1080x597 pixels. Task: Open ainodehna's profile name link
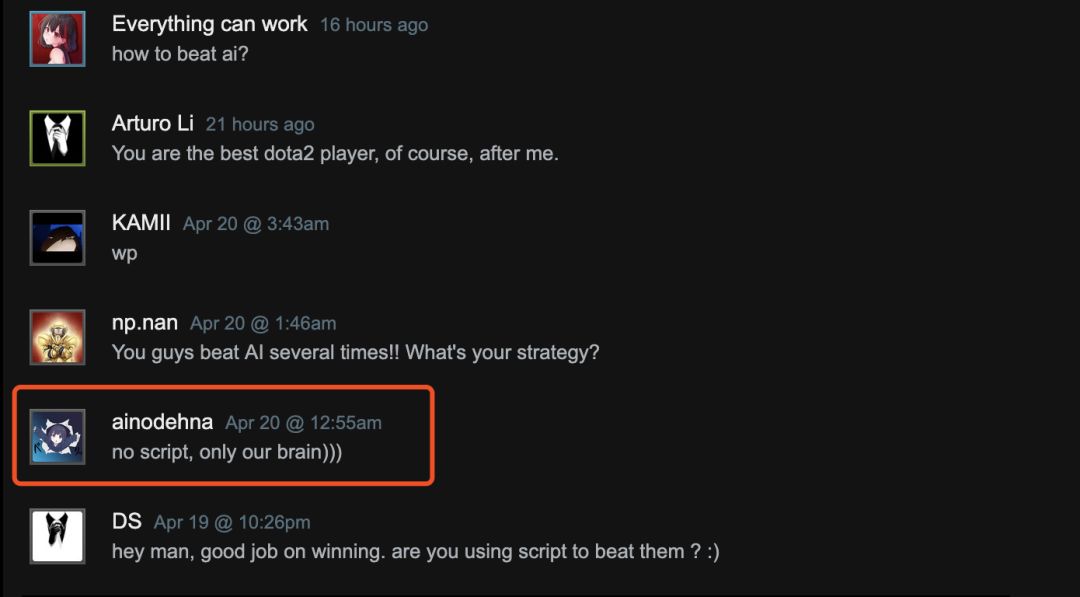[x=162, y=422]
